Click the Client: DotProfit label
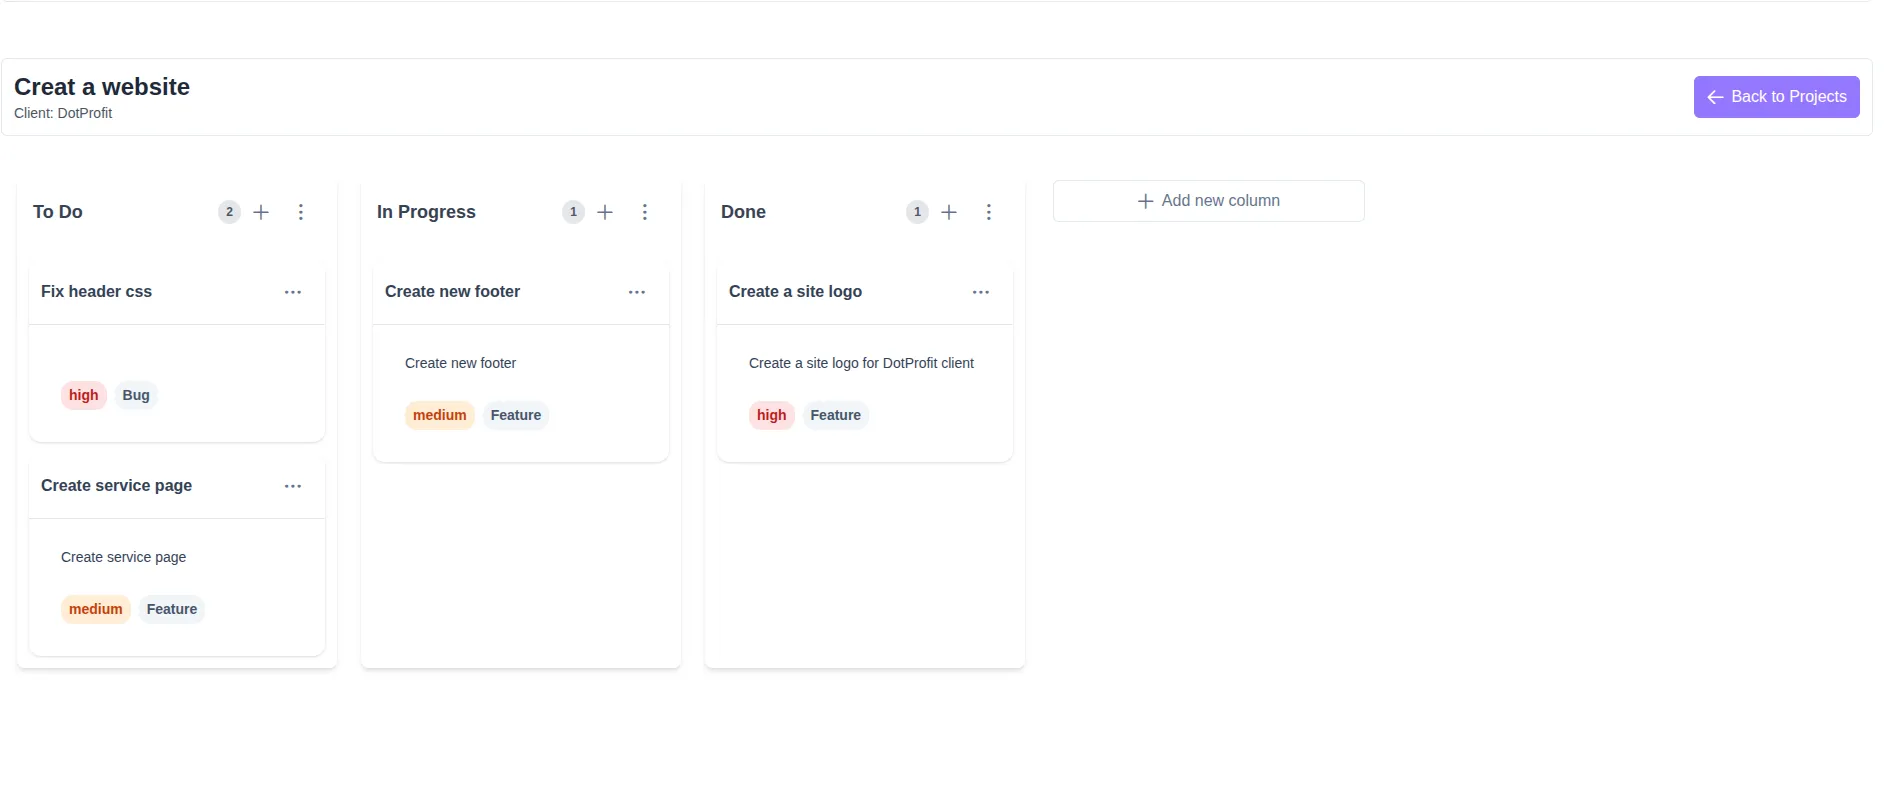 point(63,113)
